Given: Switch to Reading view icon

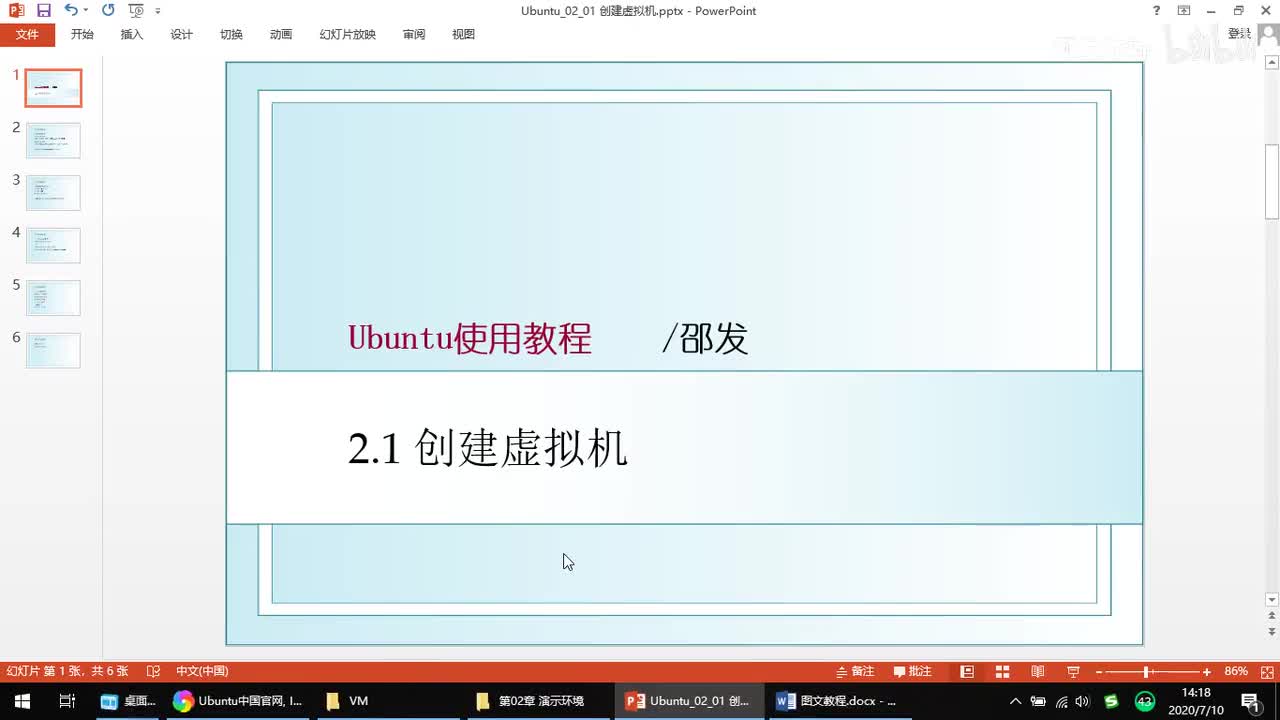Looking at the screenshot, I should click(1038, 671).
